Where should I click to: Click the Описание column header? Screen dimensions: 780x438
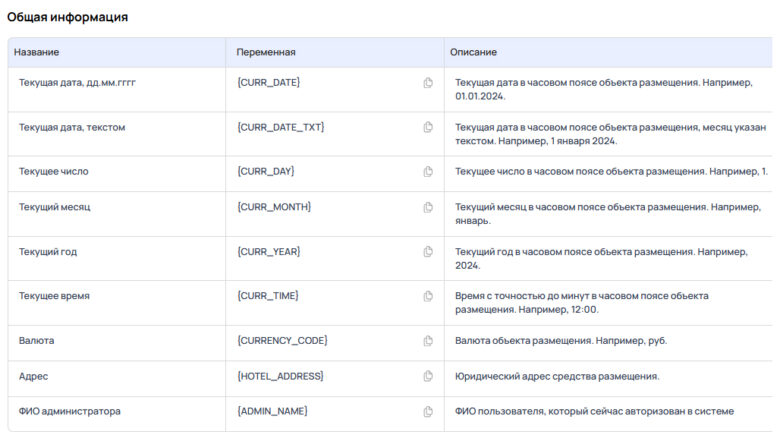coord(473,52)
